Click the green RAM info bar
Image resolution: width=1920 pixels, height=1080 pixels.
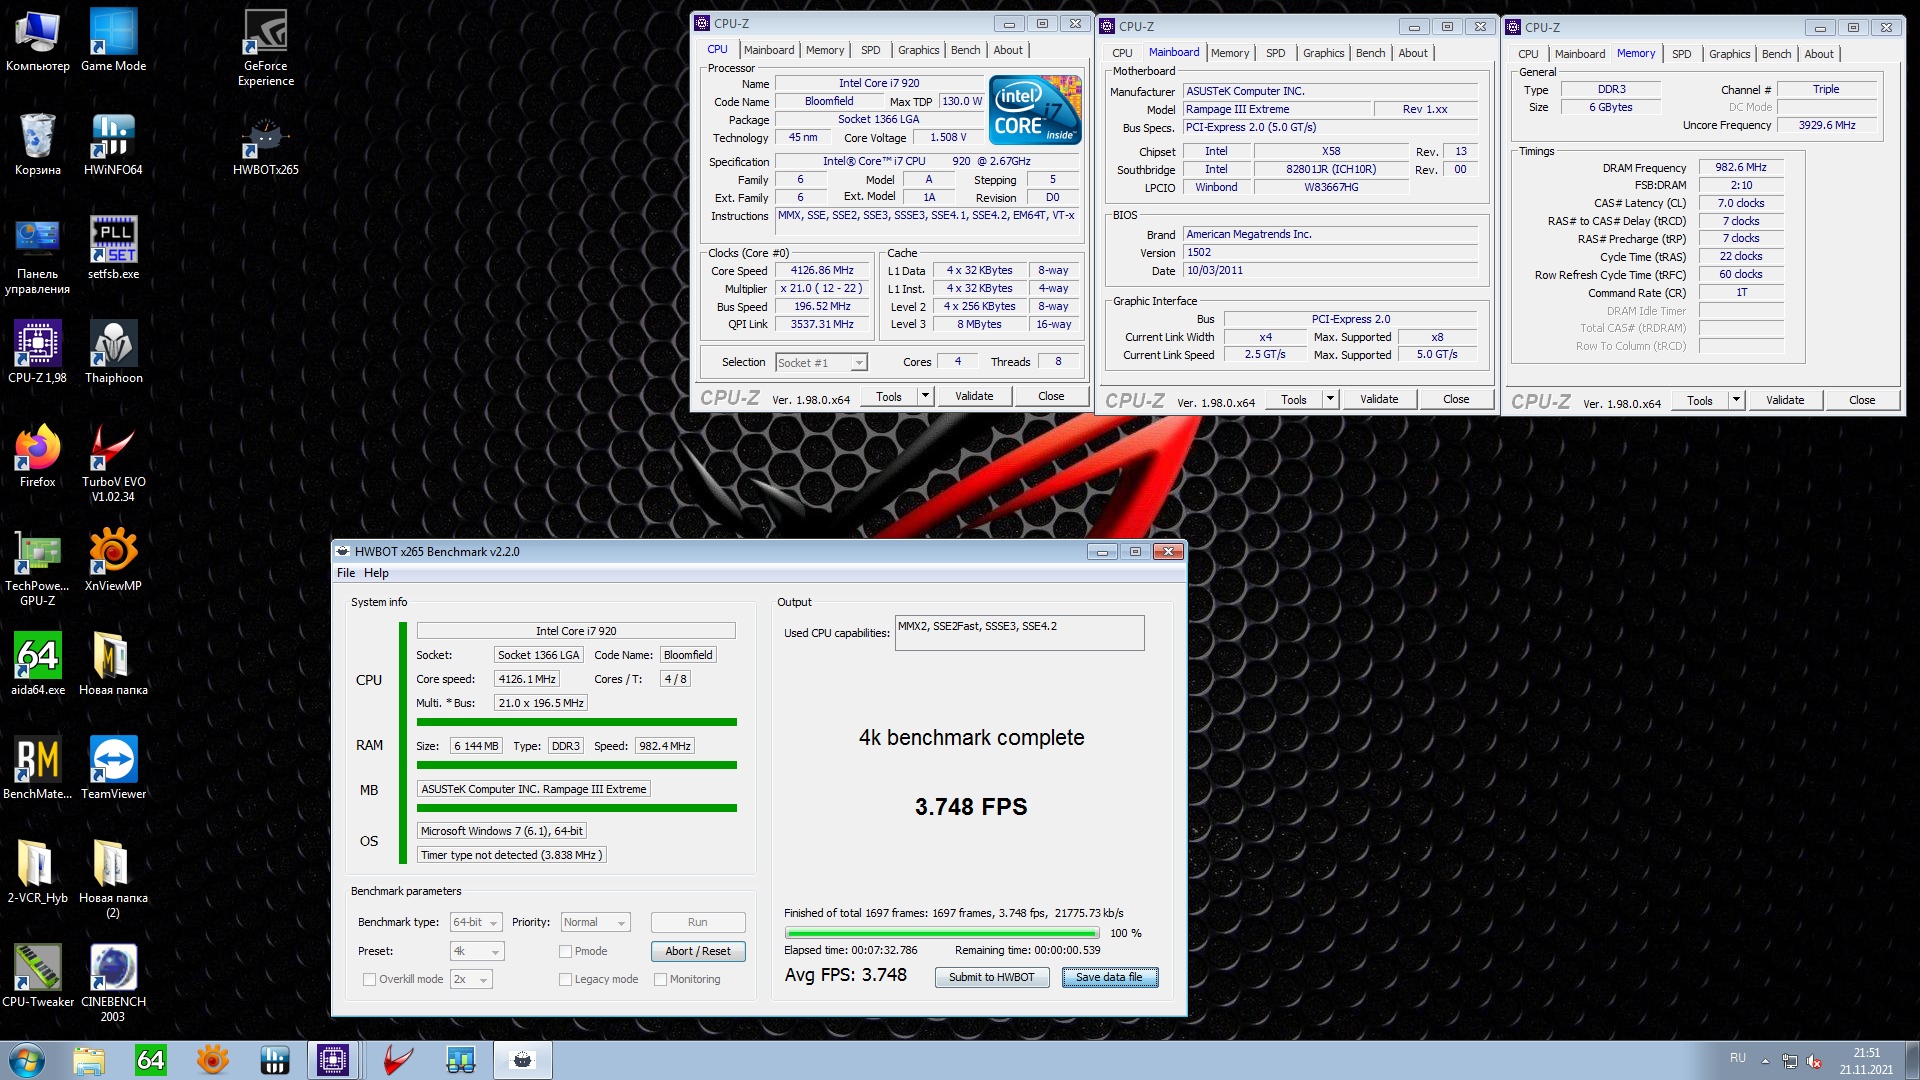tap(576, 765)
